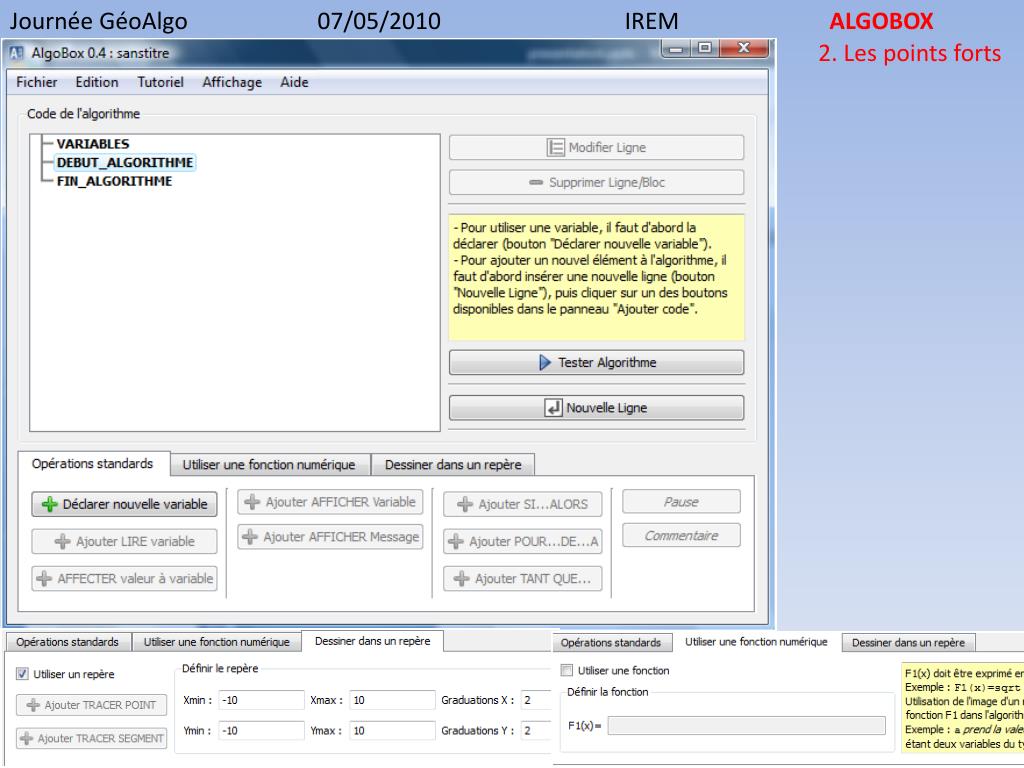
Task: Click the Commentaire button
Action: (x=681, y=536)
